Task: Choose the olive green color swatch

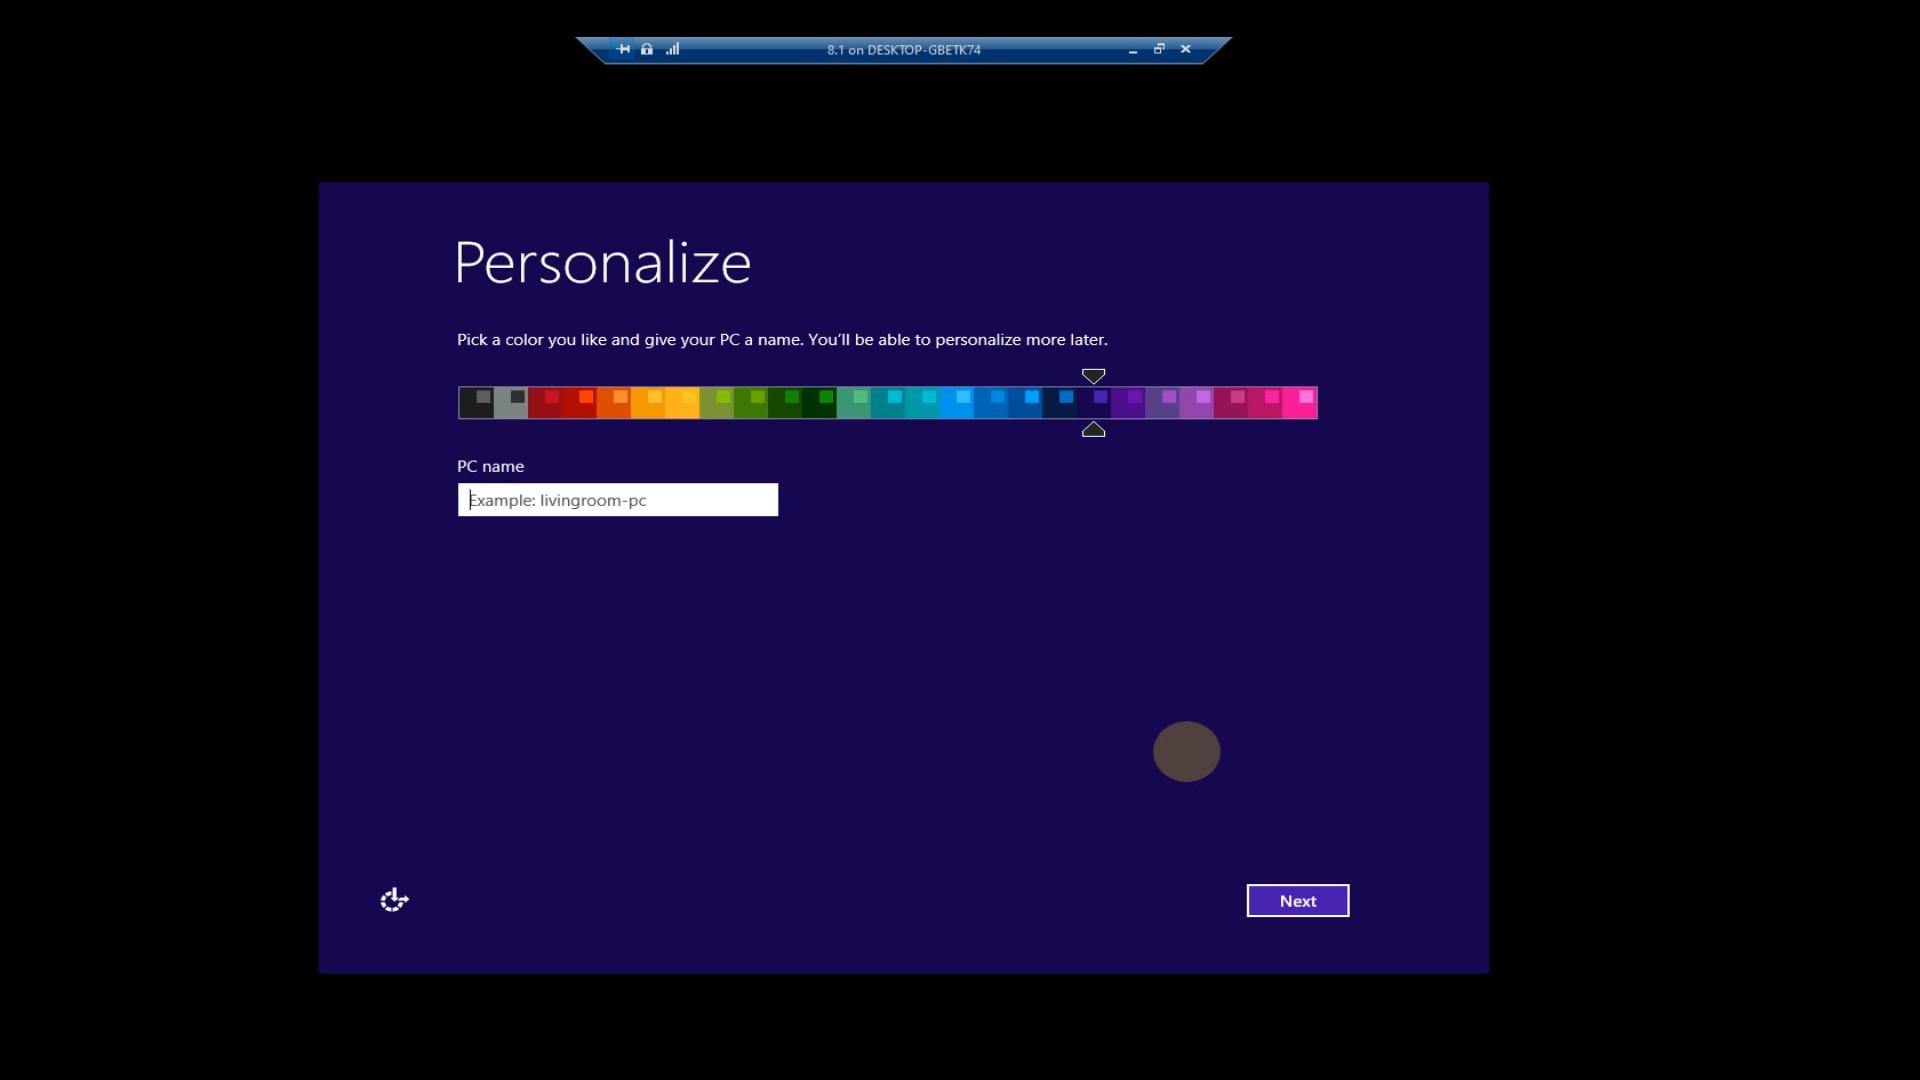Action: (x=716, y=403)
